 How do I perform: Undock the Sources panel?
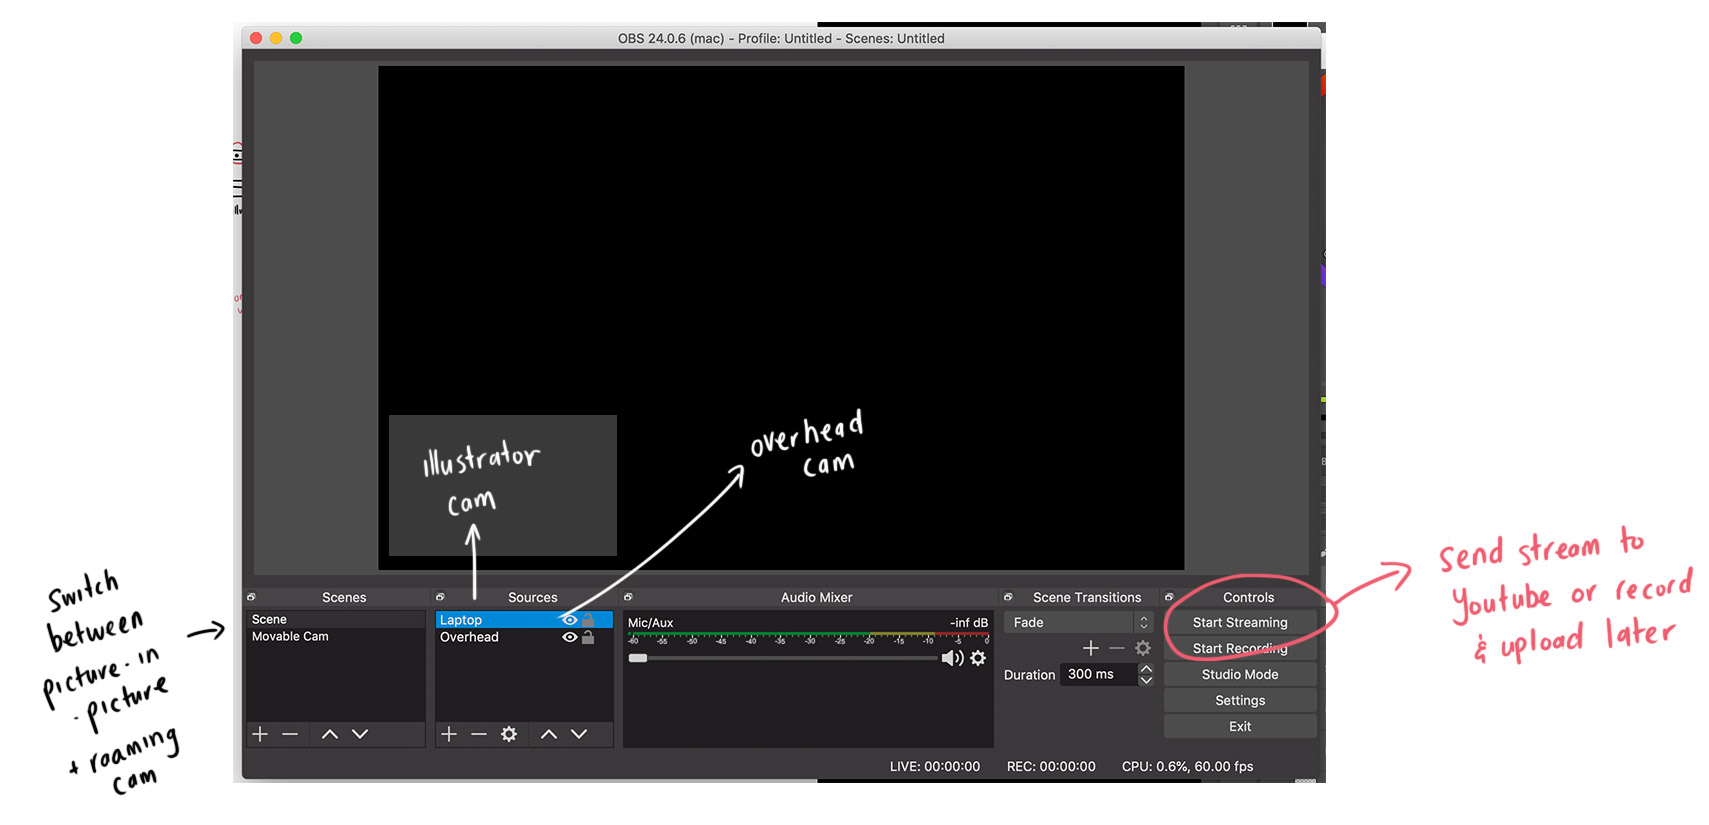[x=440, y=597]
